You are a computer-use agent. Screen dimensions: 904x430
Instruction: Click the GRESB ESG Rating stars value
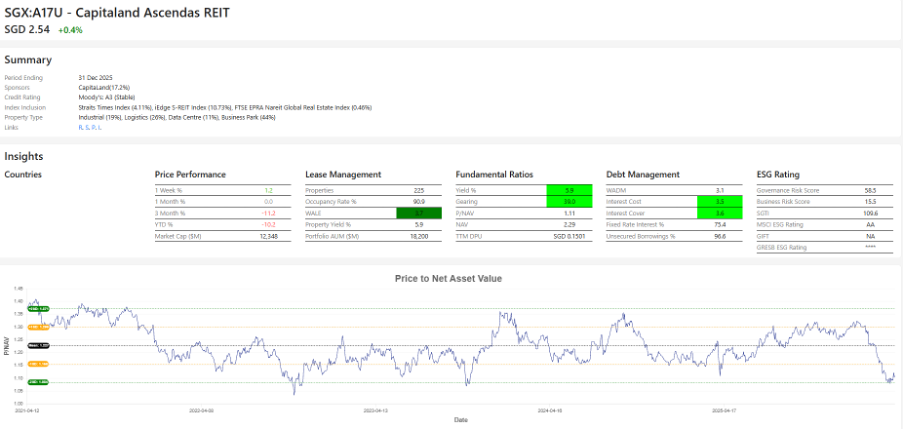click(871, 248)
